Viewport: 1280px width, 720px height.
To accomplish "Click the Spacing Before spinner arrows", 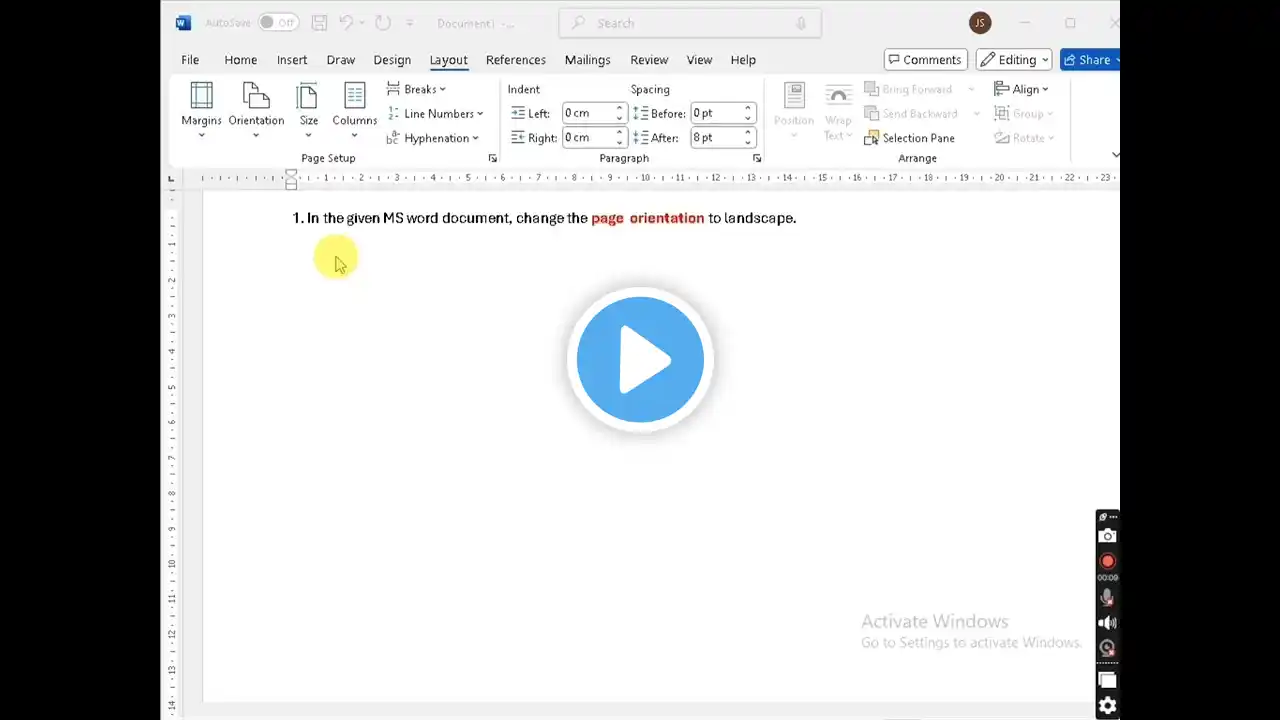I will (748, 113).
